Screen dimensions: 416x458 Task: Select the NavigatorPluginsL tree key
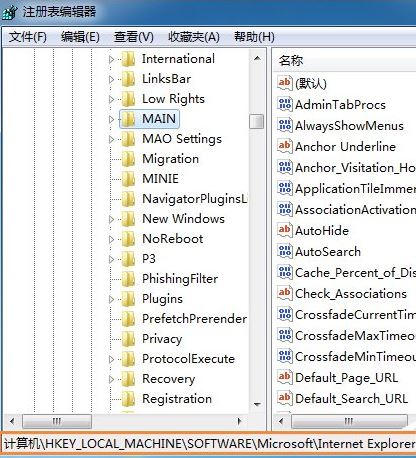(195, 199)
